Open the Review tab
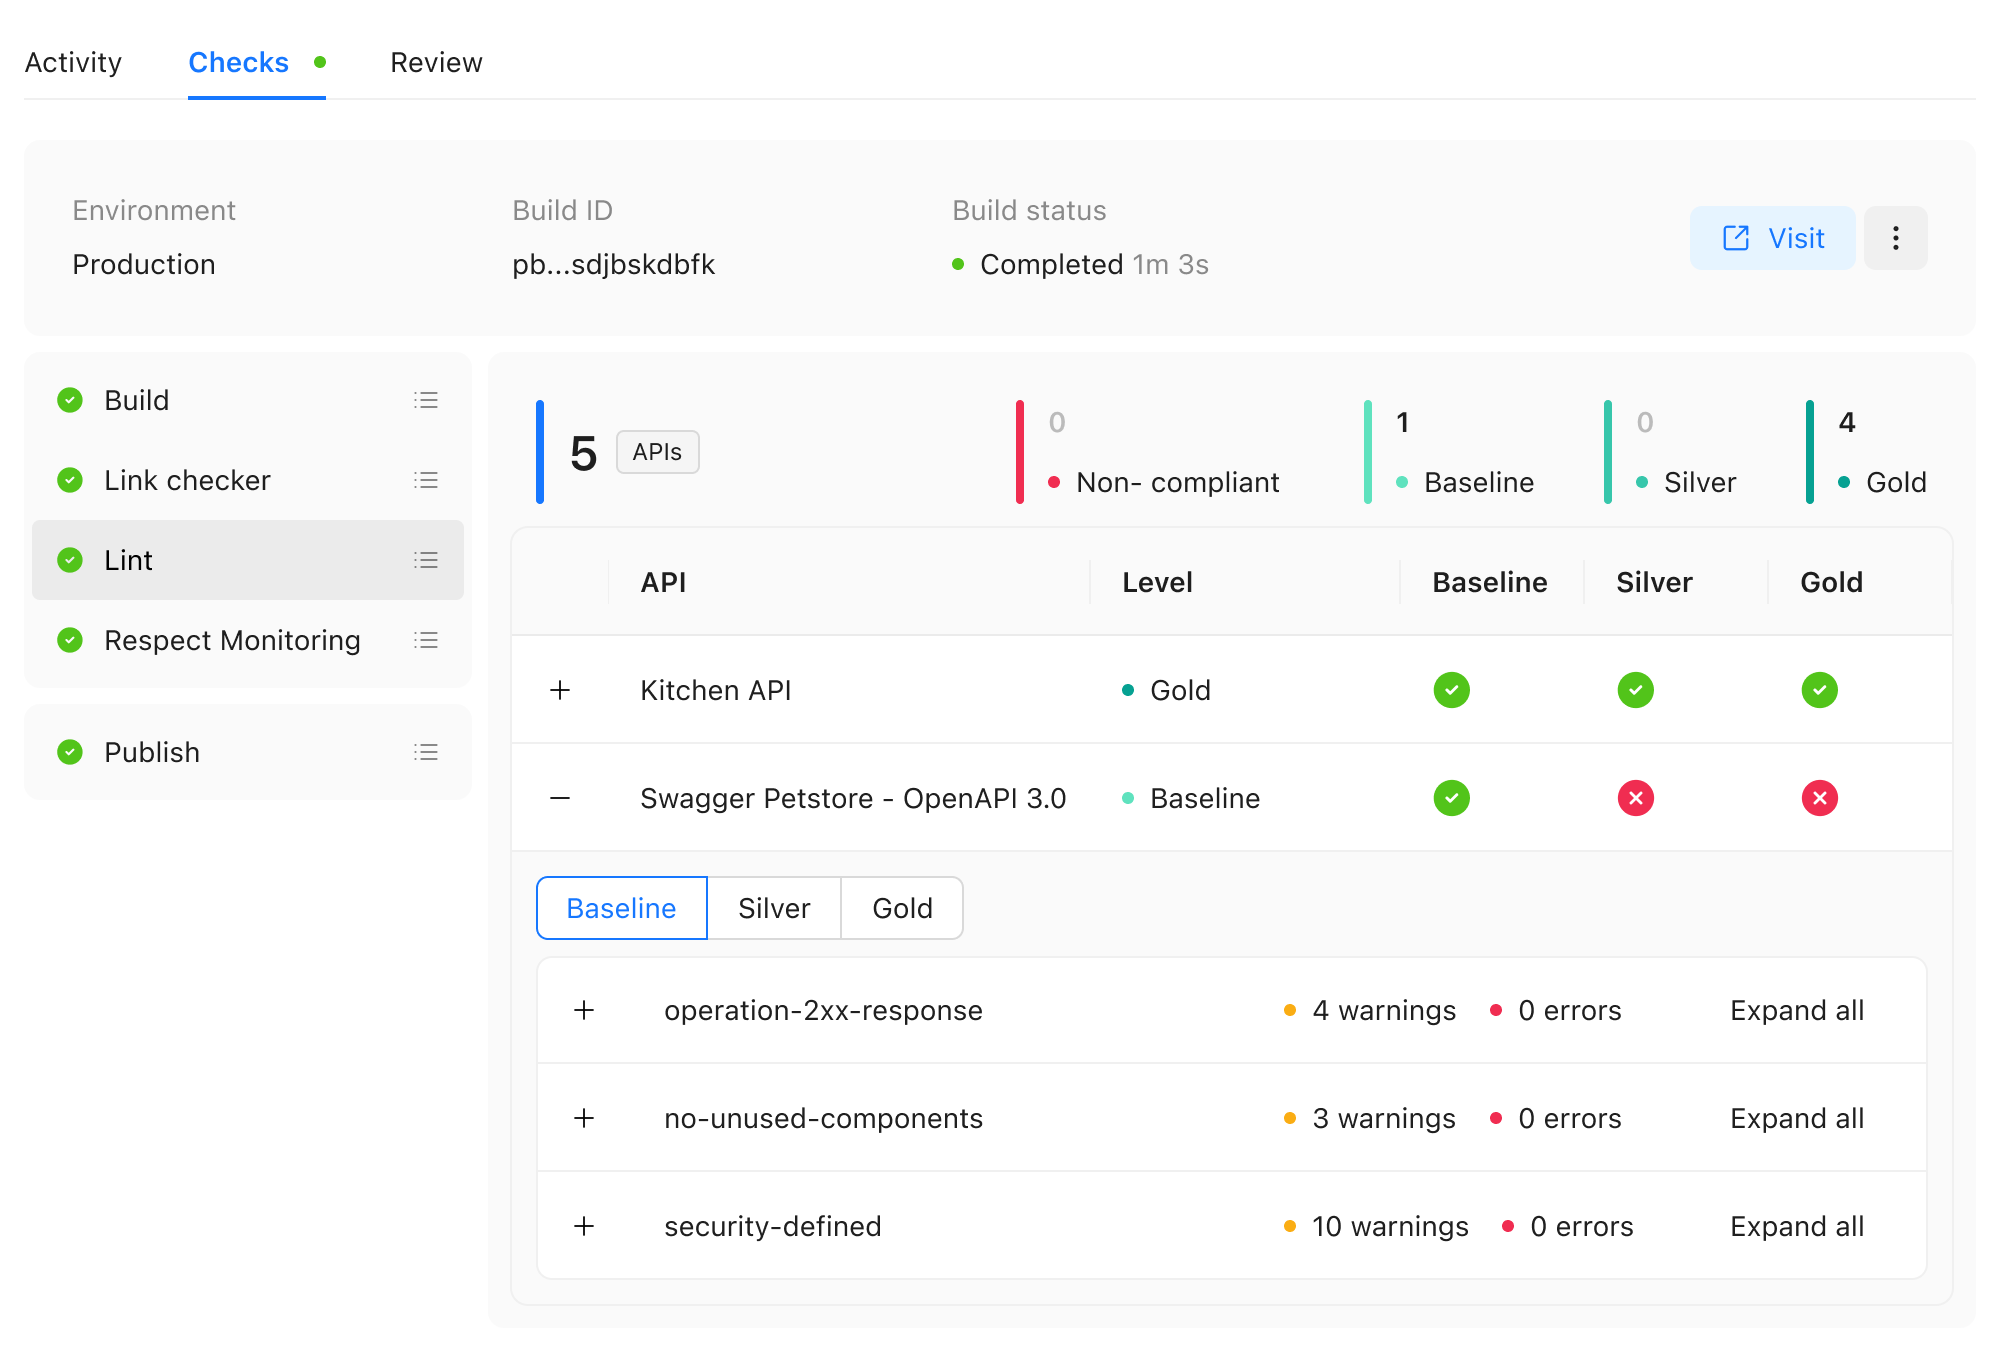2000x1352 pixels. coord(436,62)
